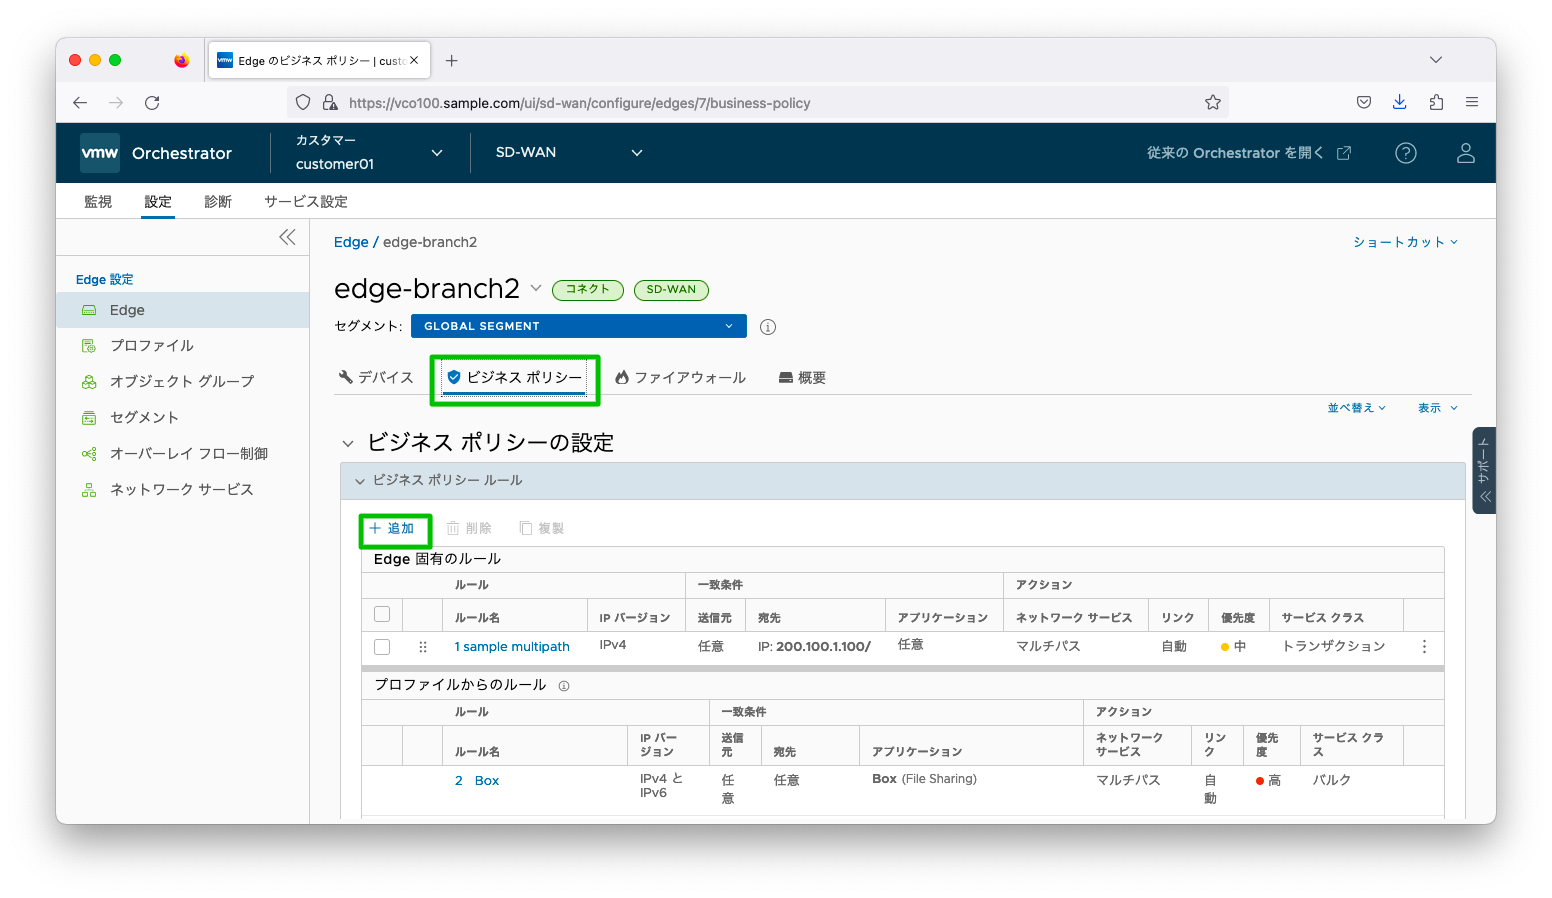1552x898 pixels.
Task: Collapse the ビジネス ポリシー ルール panel
Action: tap(360, 481)
